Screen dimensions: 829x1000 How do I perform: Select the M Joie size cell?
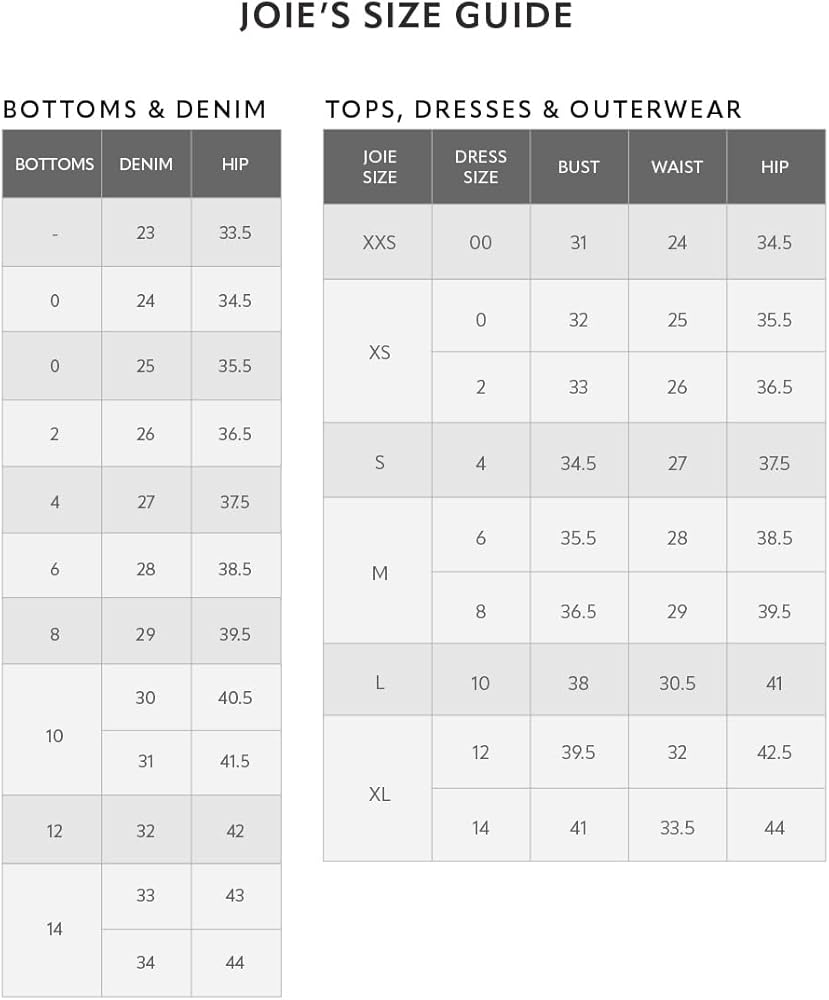pyautogui.click(x=379, y=573)
